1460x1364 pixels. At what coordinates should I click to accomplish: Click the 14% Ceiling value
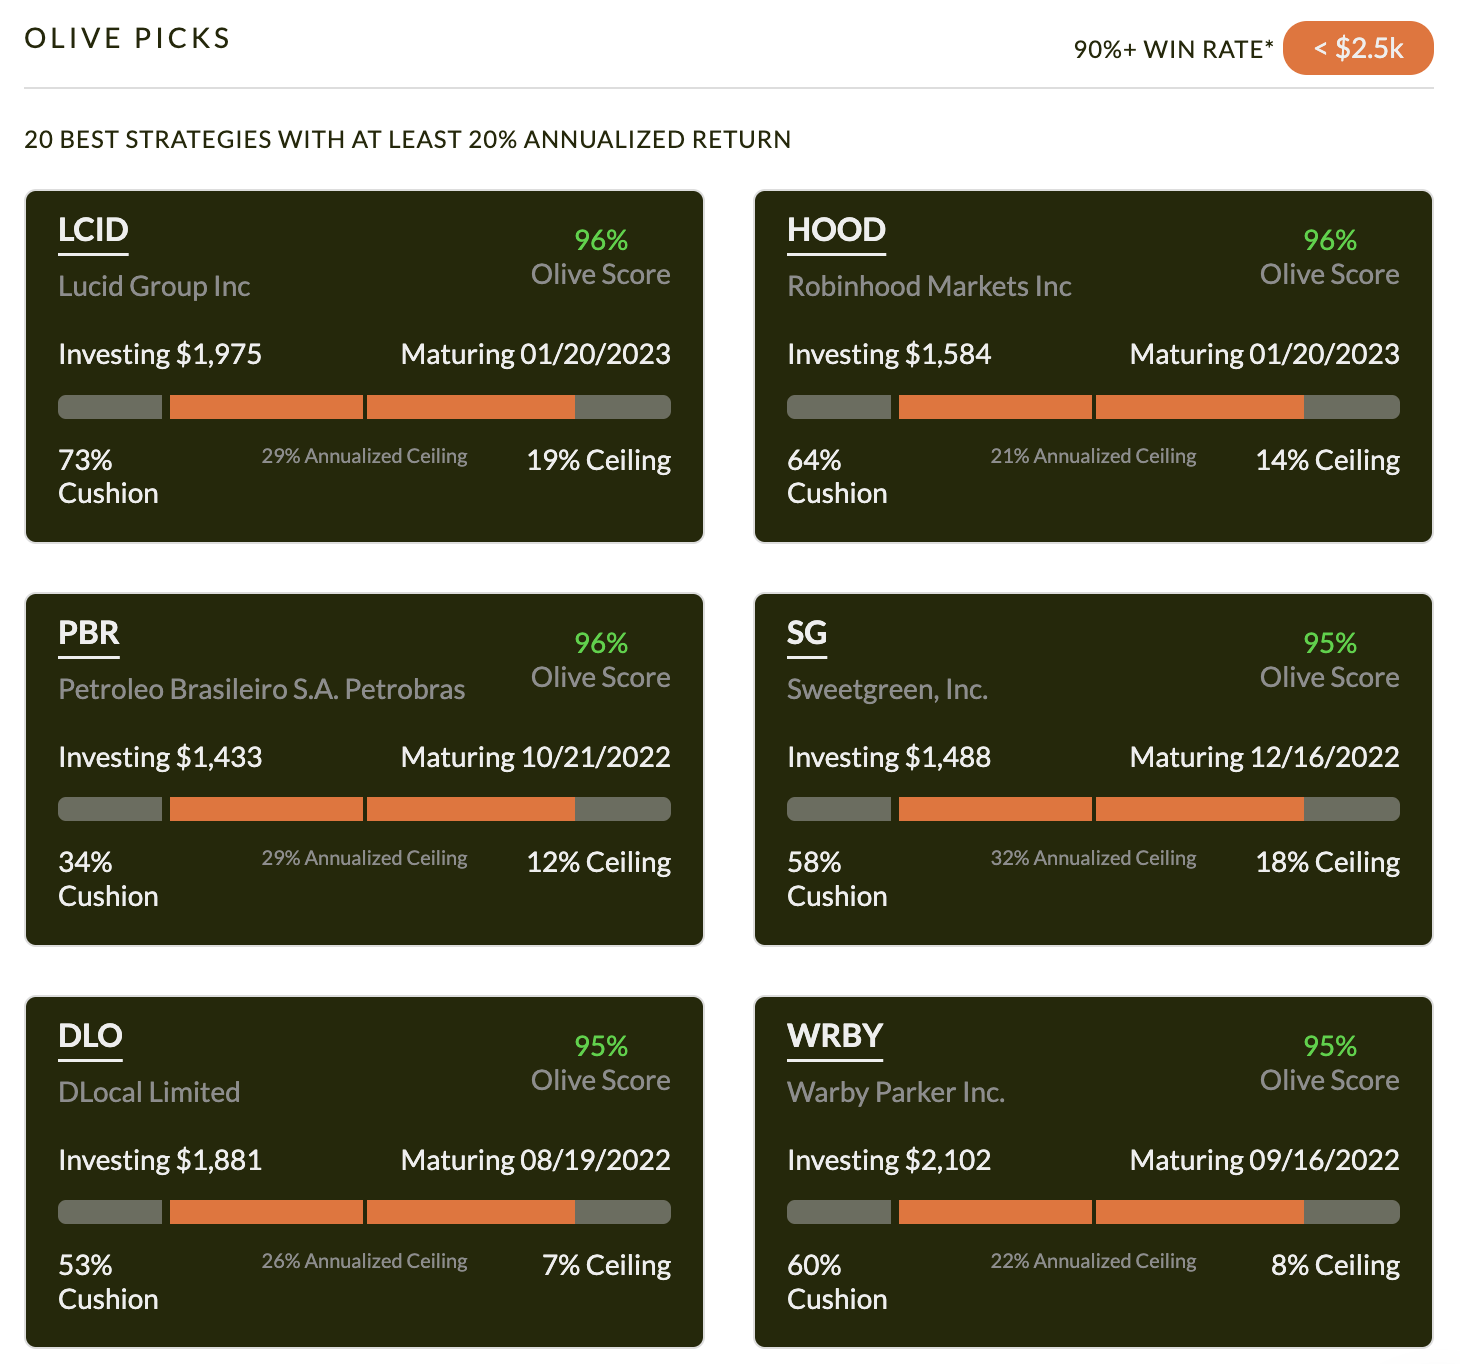1328,461
